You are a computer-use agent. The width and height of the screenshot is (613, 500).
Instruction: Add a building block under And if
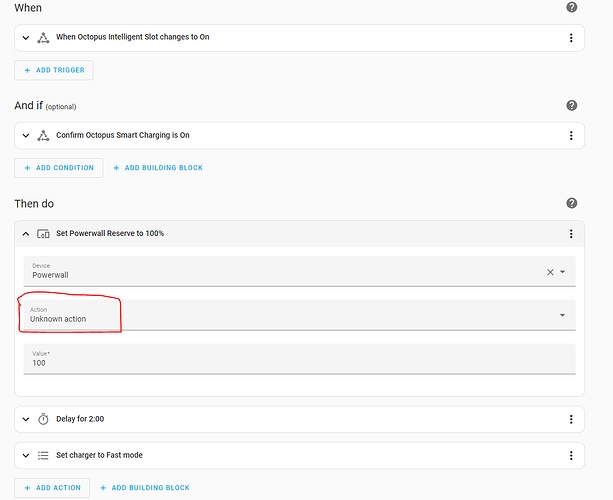[x=158, y=168]
